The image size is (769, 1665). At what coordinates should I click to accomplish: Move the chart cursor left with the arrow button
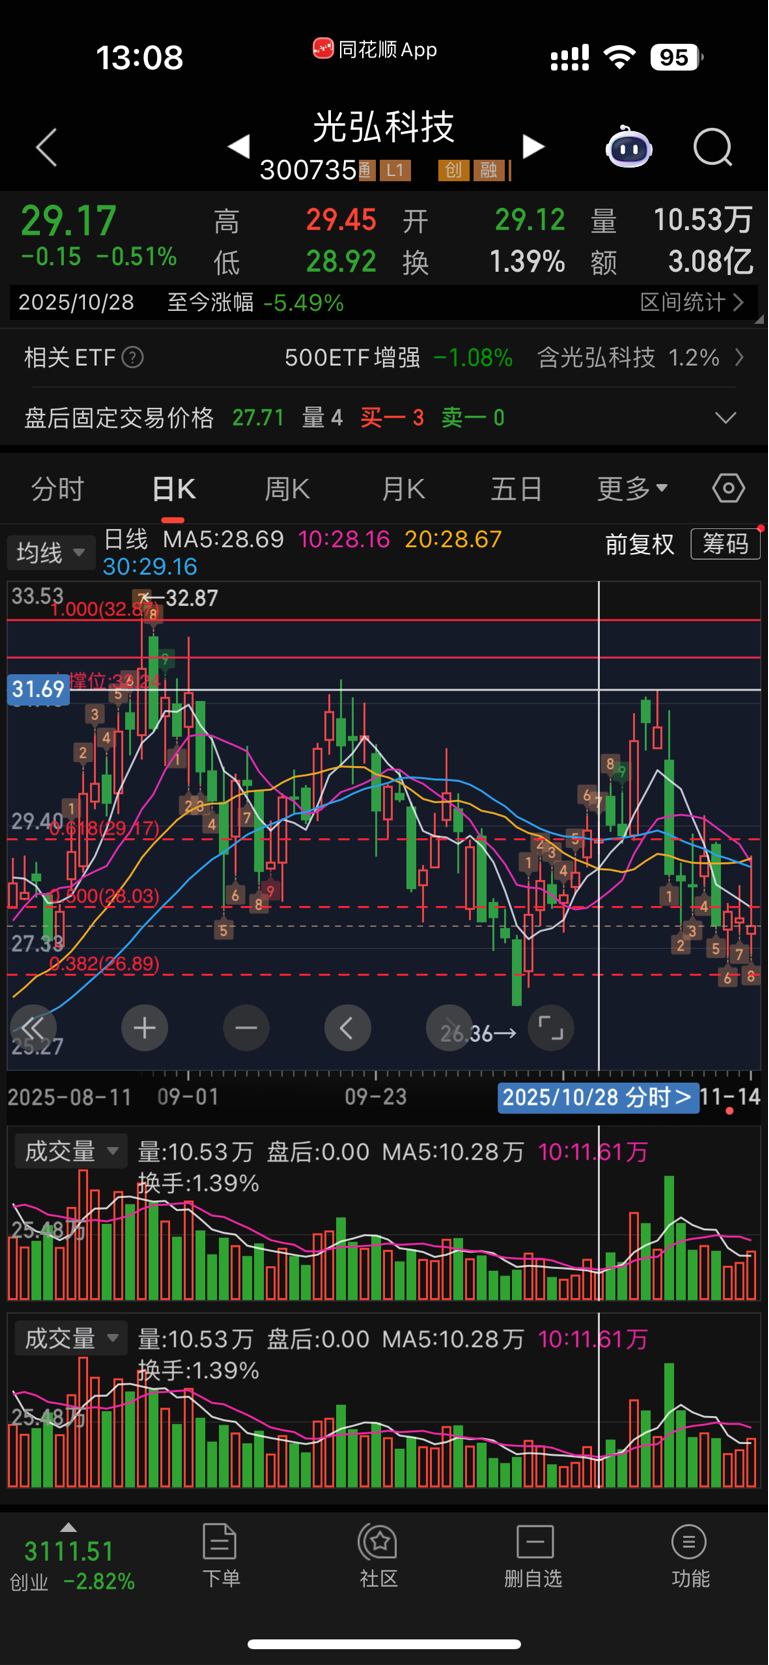347,1028
